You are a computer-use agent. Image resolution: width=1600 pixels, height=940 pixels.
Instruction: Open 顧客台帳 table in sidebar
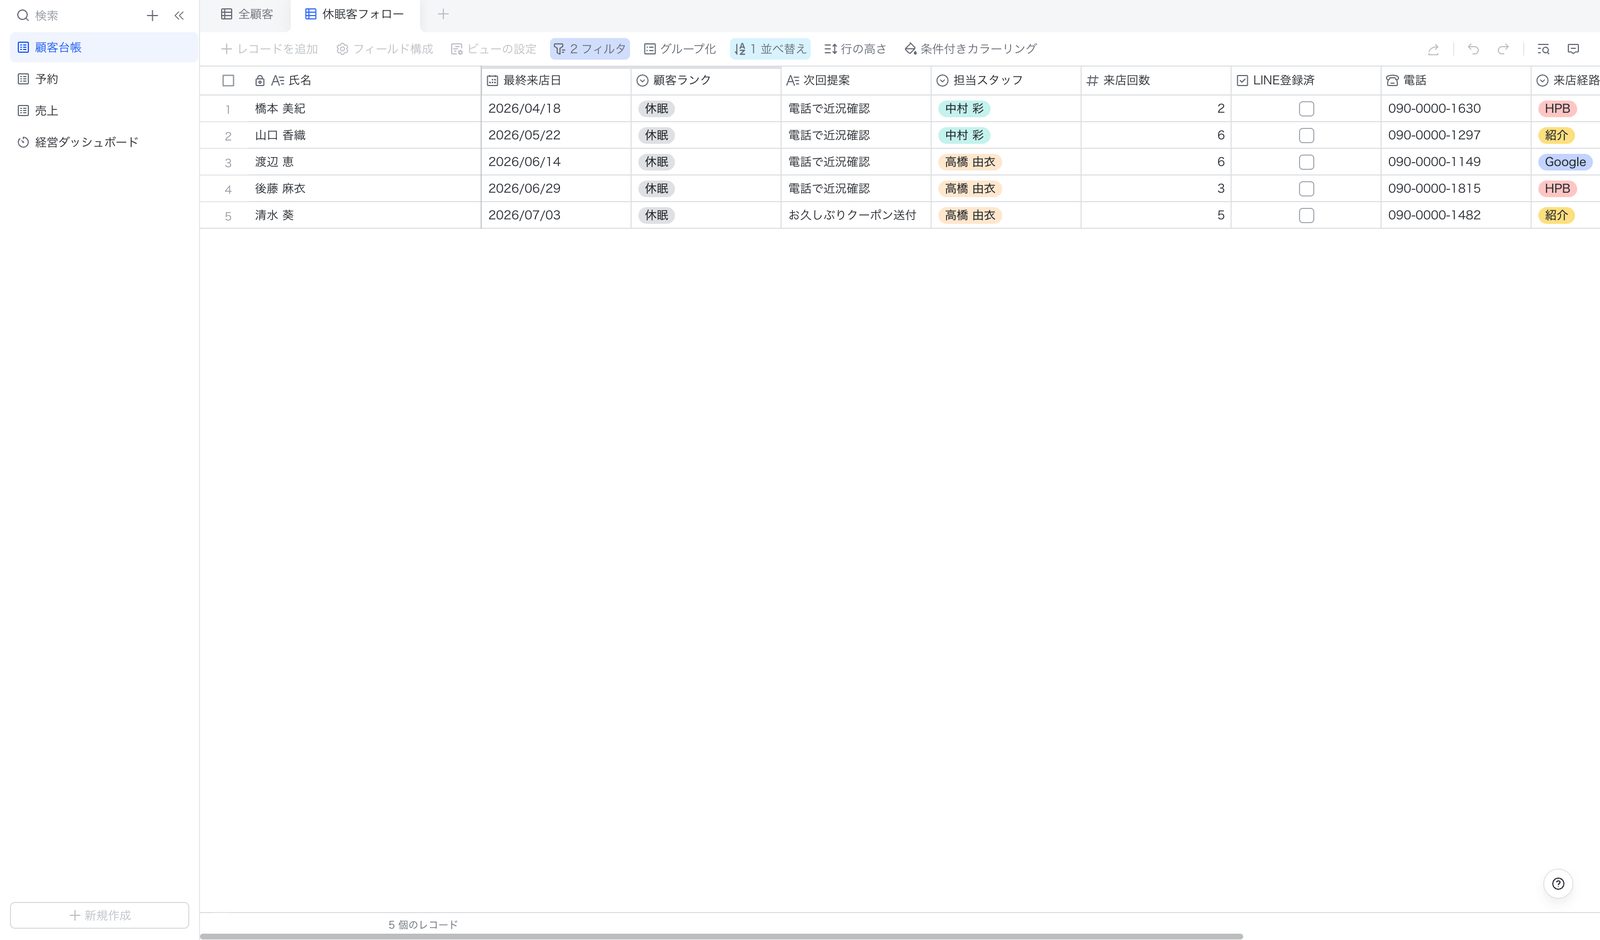pyautogui.click(x=104, y=47)
